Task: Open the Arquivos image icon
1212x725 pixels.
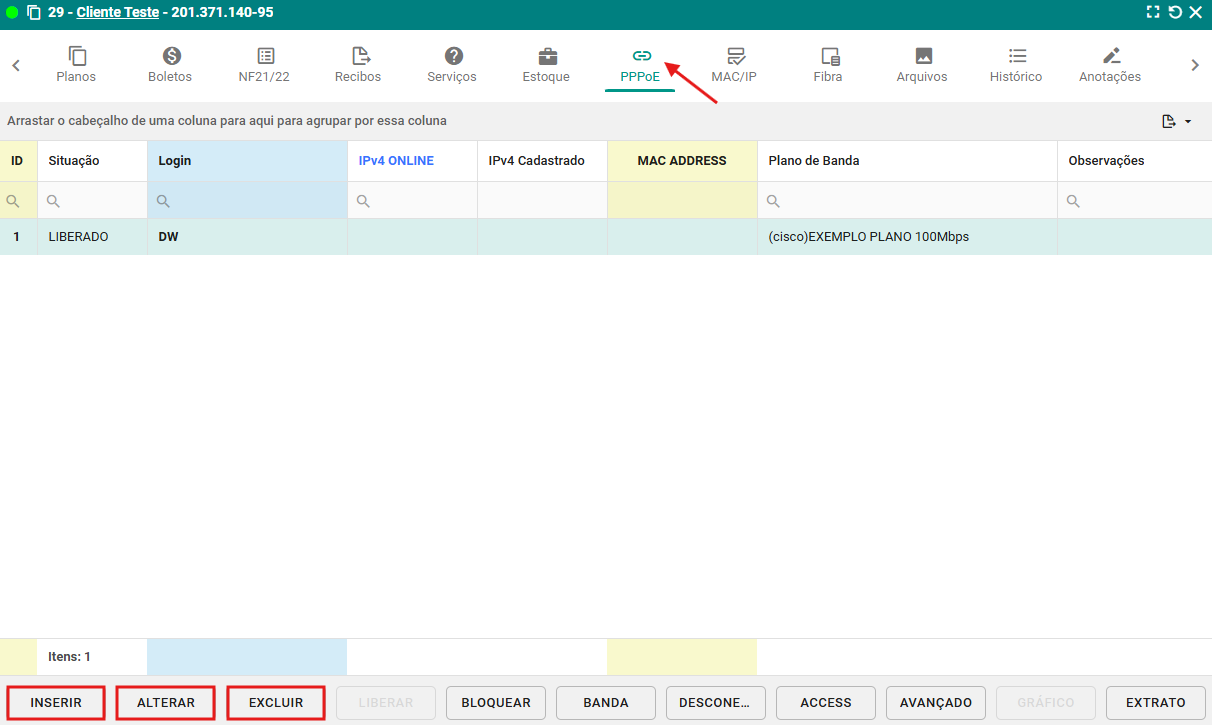Action: click(922, 56)
